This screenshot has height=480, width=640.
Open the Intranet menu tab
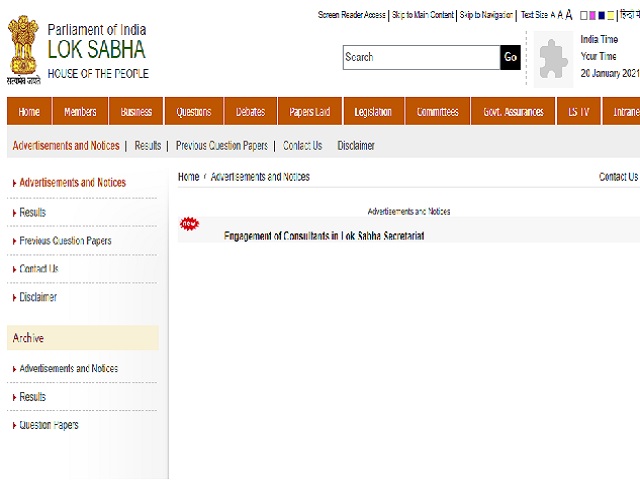click(621, 111)
